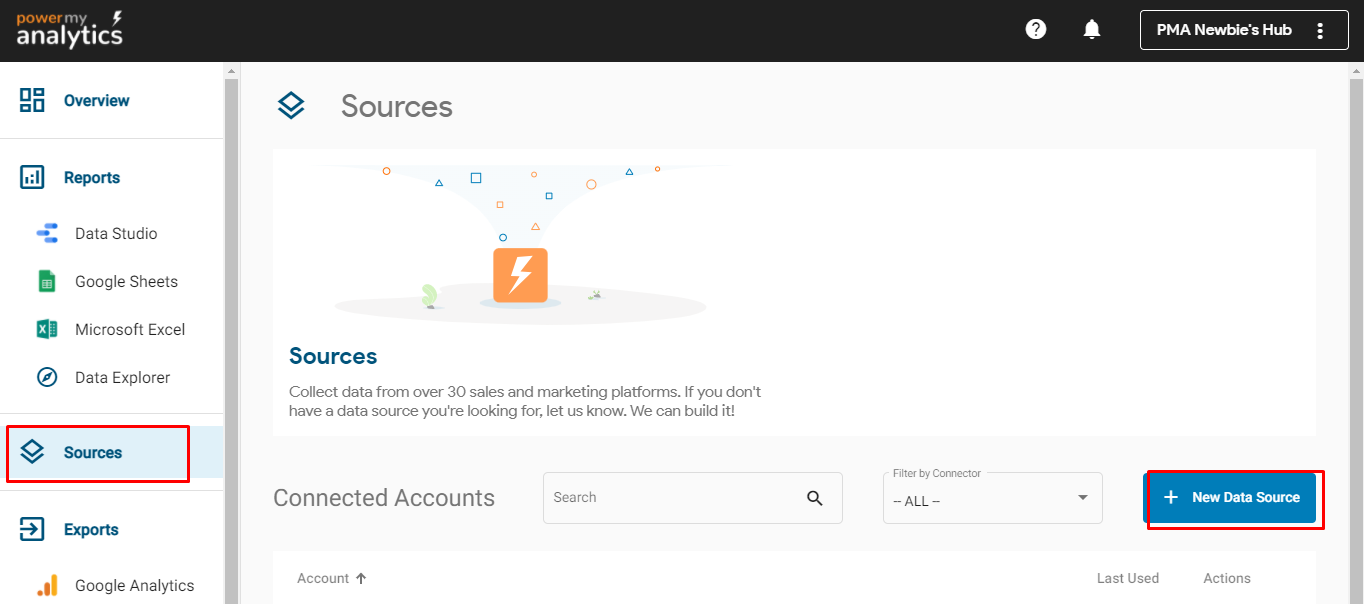This screenshot has height=604, width=1364.
Task: Click the Google Sheets icon
Action: (x=47, y=281)
